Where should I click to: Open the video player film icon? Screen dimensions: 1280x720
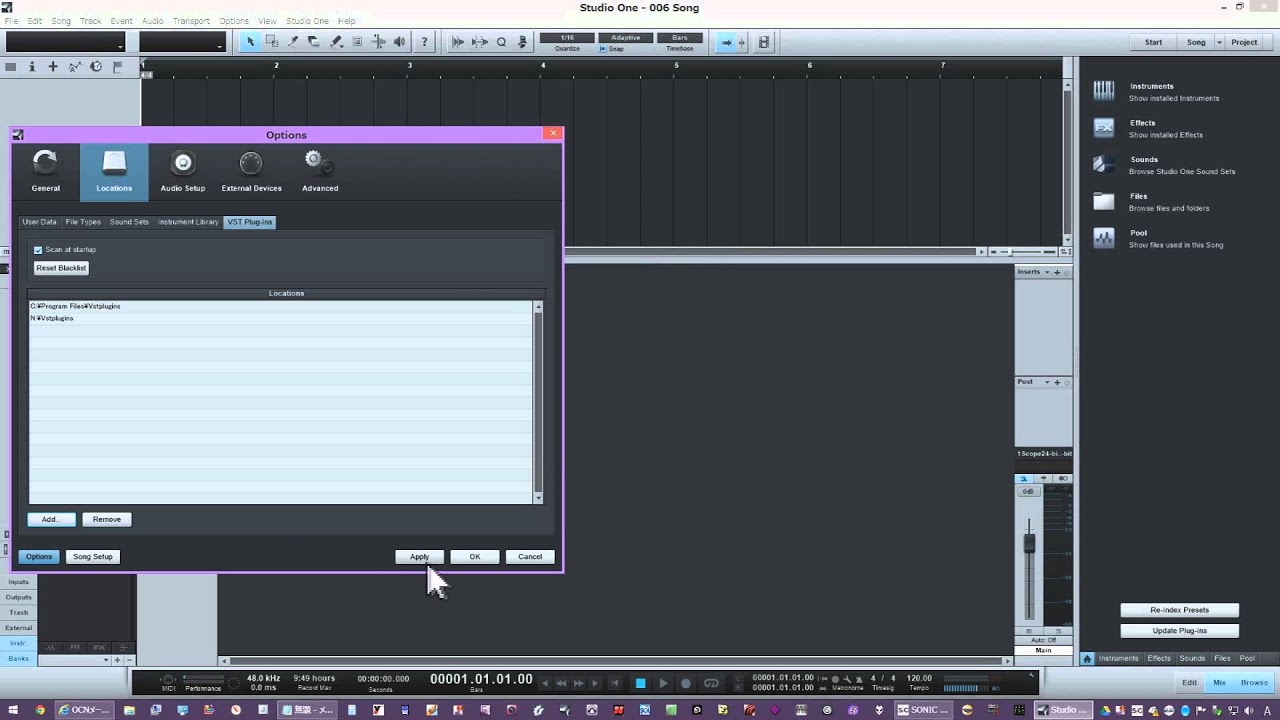click(x=764, y=42)
